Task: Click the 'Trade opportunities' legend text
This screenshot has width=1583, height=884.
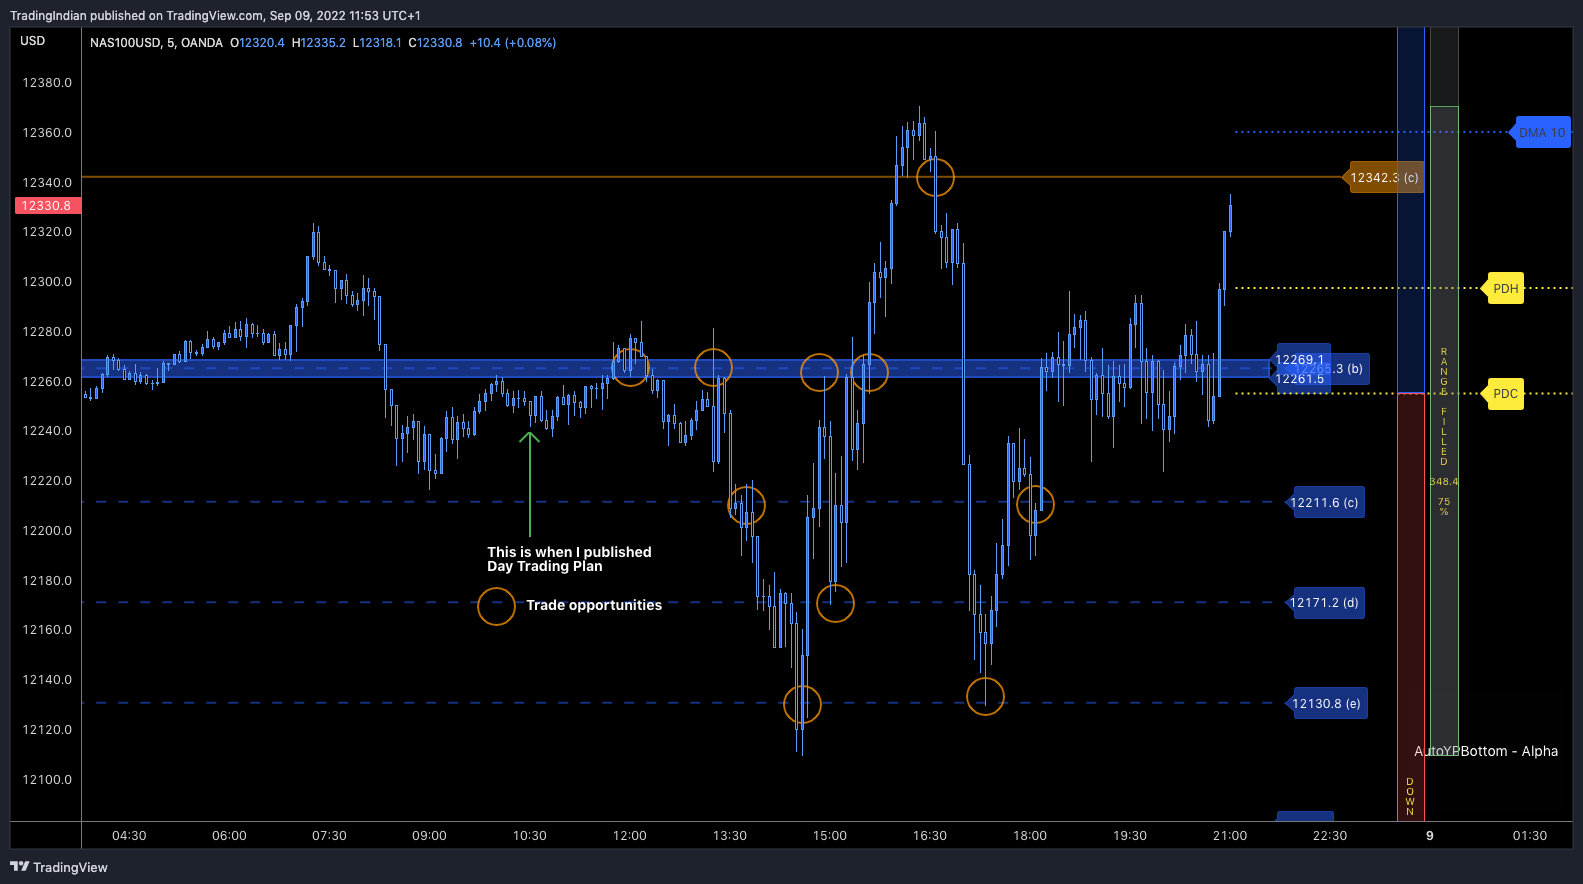Action: (594, 605)
